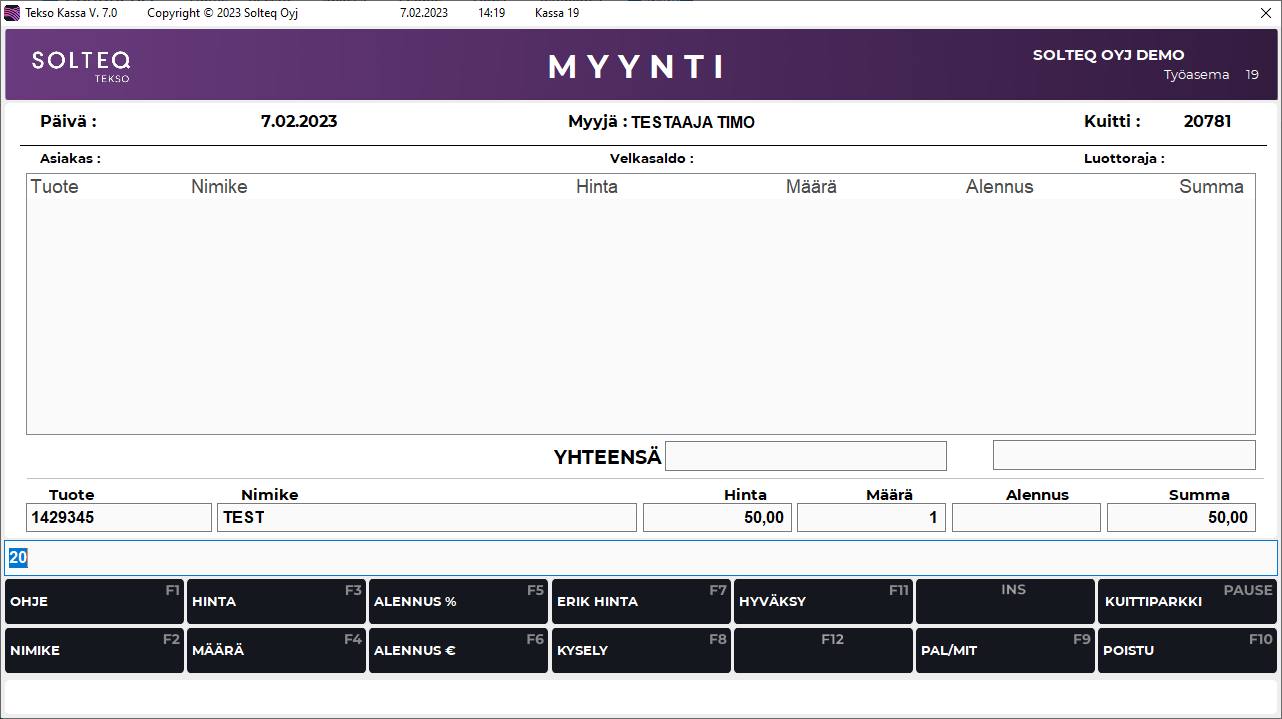
Task: Open the KYSELY F8 query button
Action: pyautogui.click(x=640, y=650)
